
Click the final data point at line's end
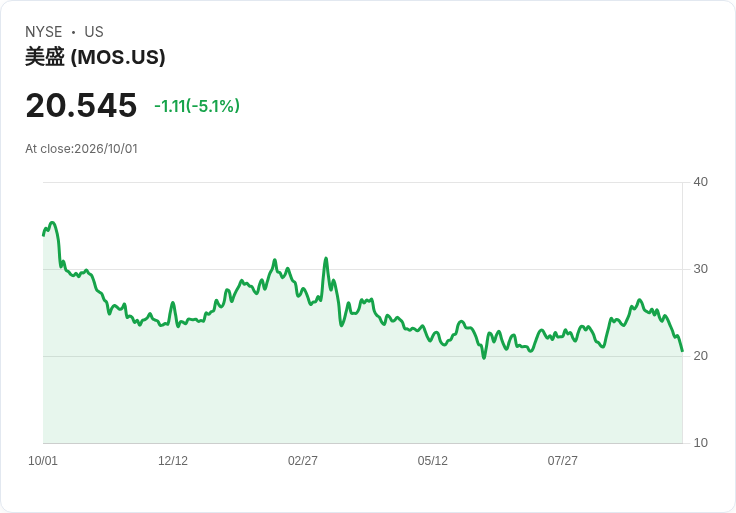tap(682, 351)
